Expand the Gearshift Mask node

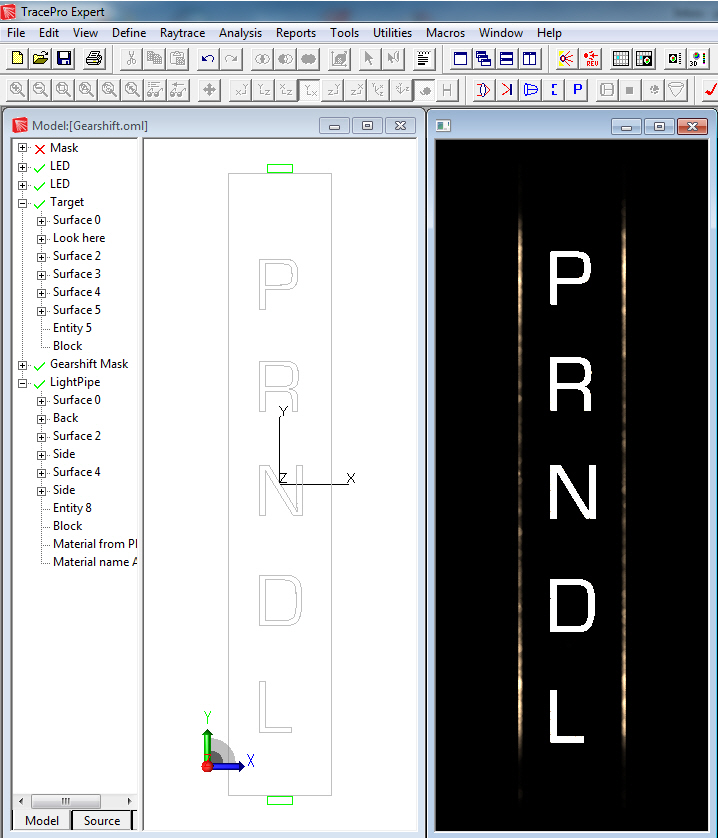tap(22, 365)
